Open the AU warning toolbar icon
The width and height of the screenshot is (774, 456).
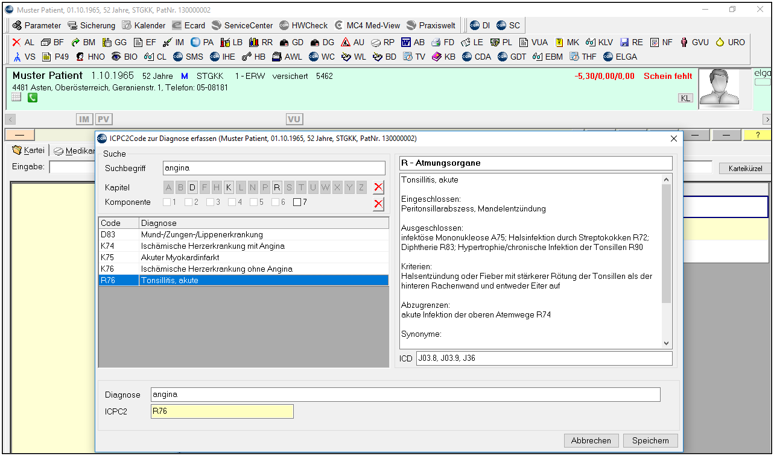(352, 42)
